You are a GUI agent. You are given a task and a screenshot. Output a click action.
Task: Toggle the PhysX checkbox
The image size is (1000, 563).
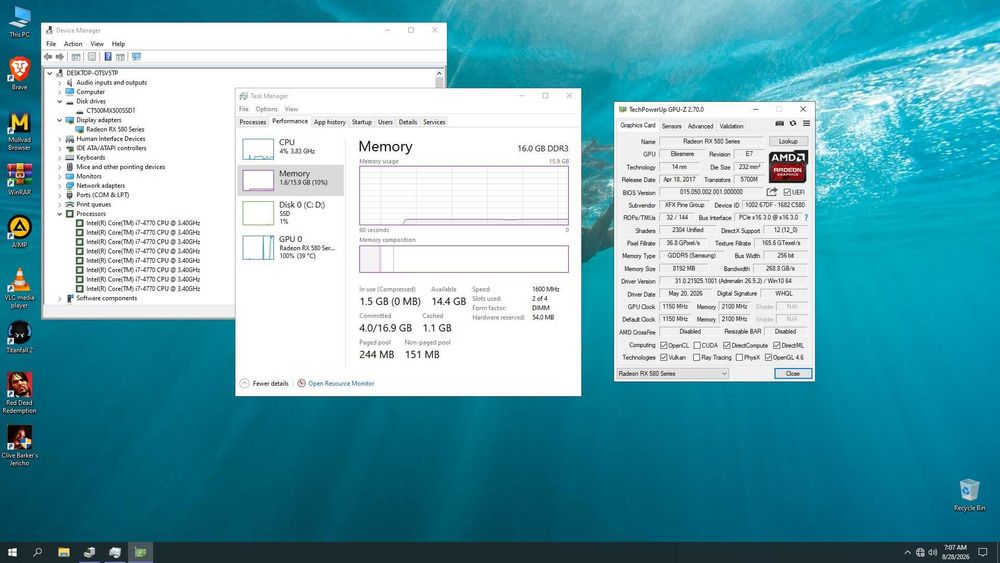[x=739, y=357]
